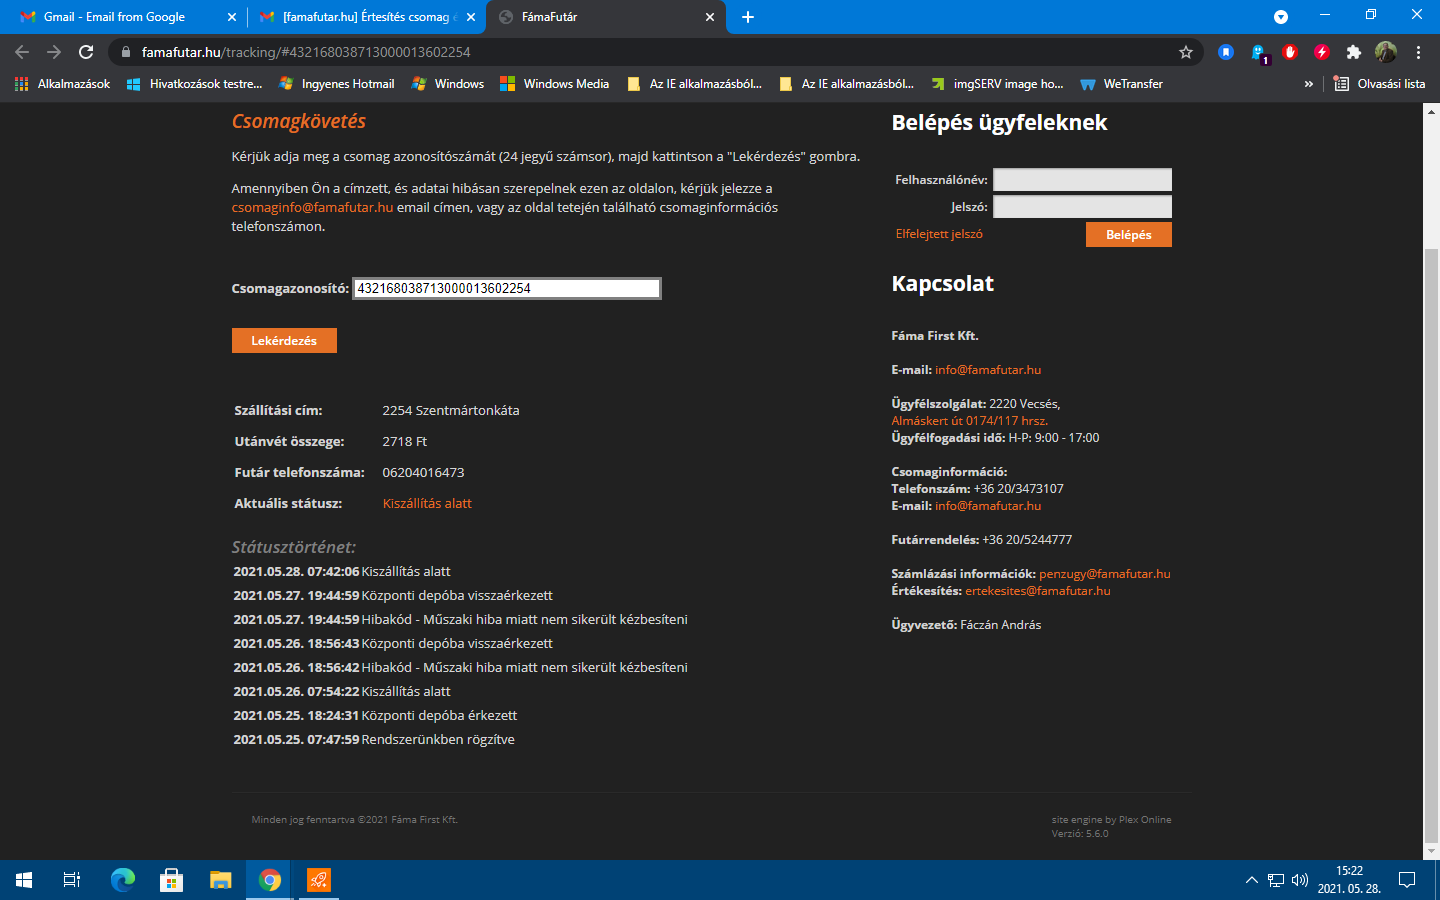Viewport: 1440px width, 900px height.
Task: Switch to the Gmail - Email from Google tab
Action: 115,17
